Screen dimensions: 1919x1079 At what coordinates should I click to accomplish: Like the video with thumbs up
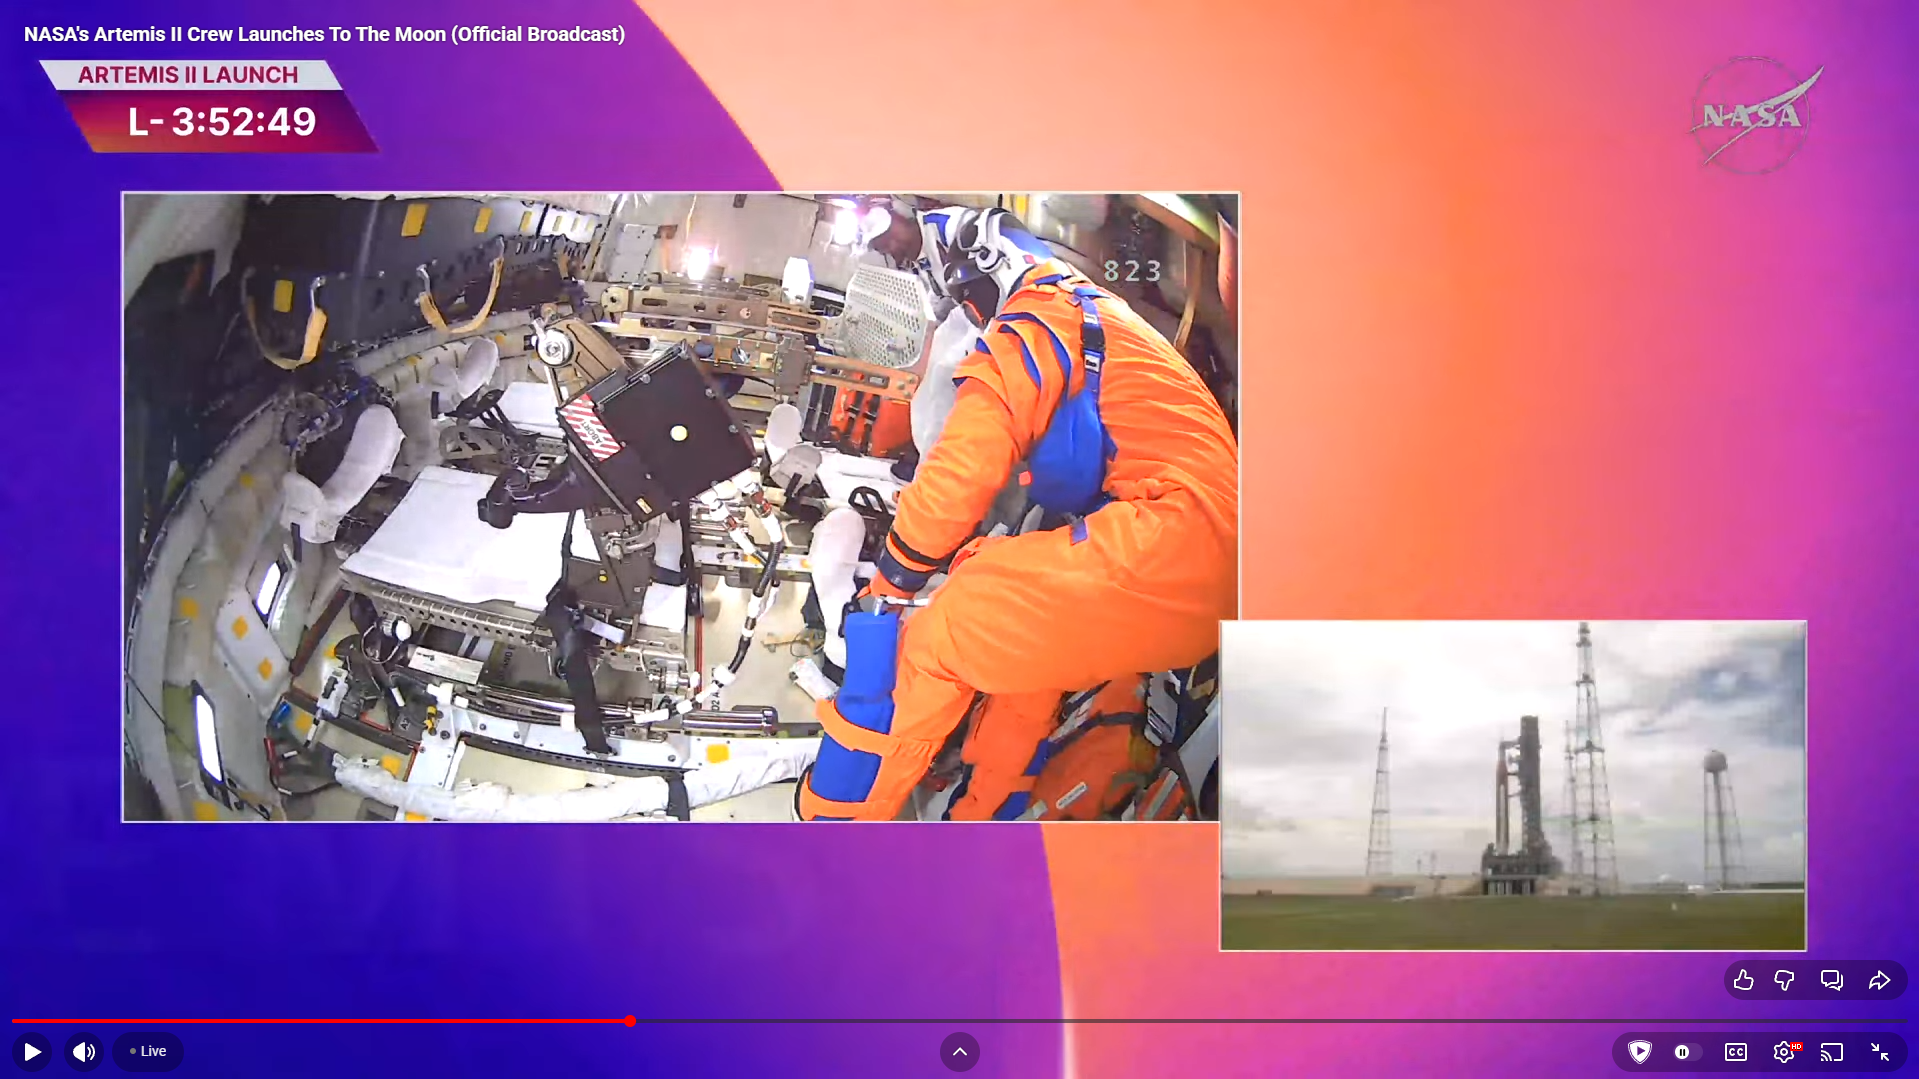point(1744,981)
